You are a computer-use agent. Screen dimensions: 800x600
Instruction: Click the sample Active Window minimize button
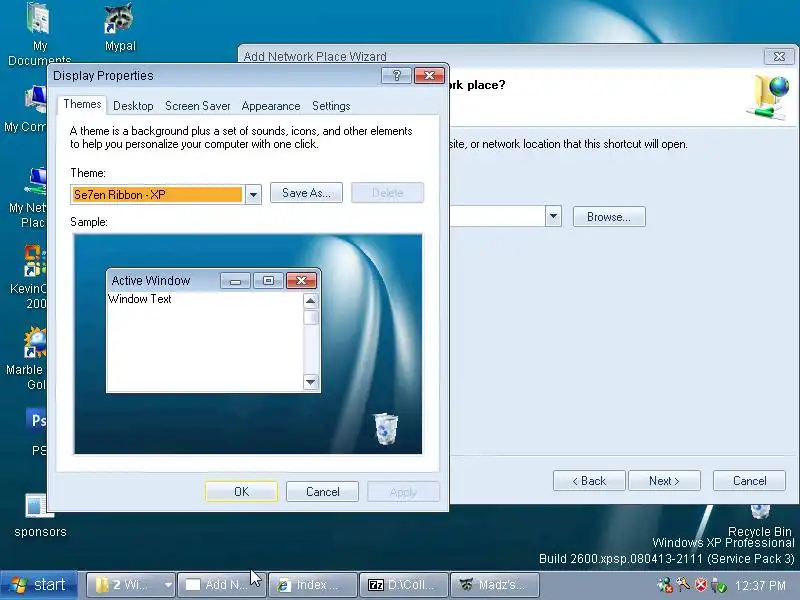235,281
